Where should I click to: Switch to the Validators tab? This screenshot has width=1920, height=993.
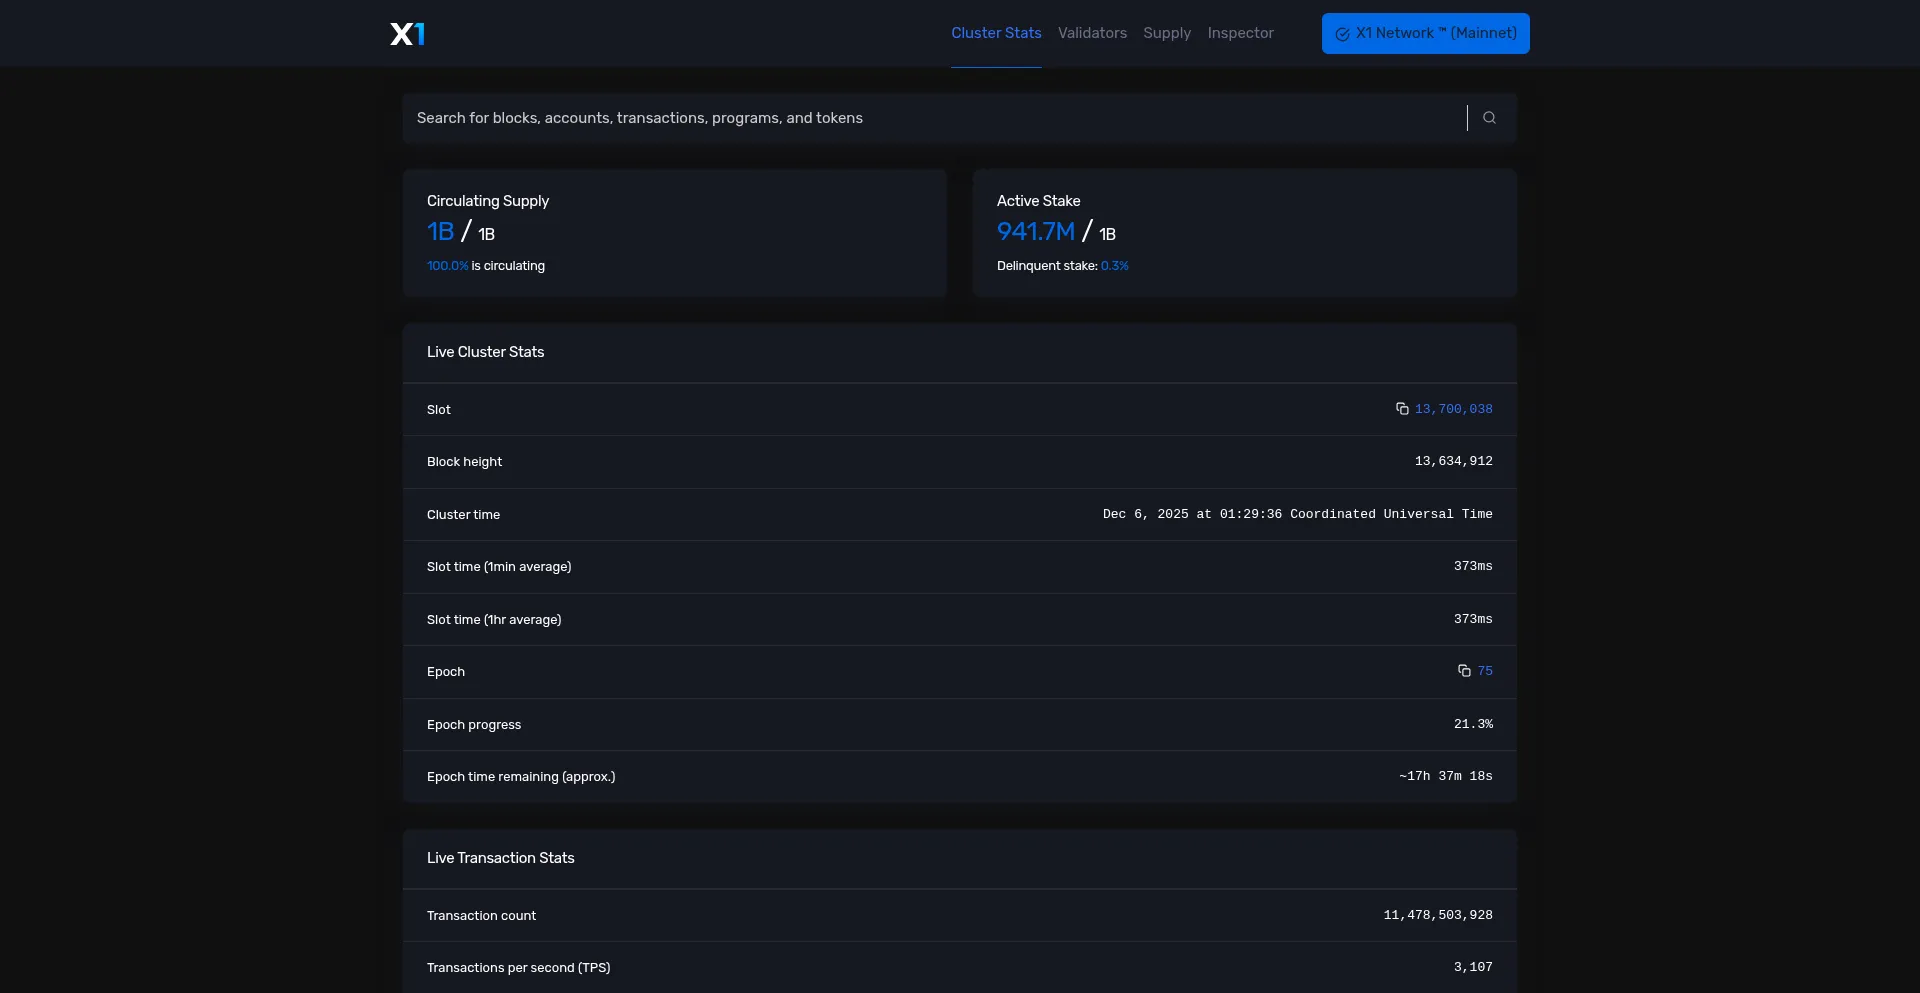point(1092,33)
